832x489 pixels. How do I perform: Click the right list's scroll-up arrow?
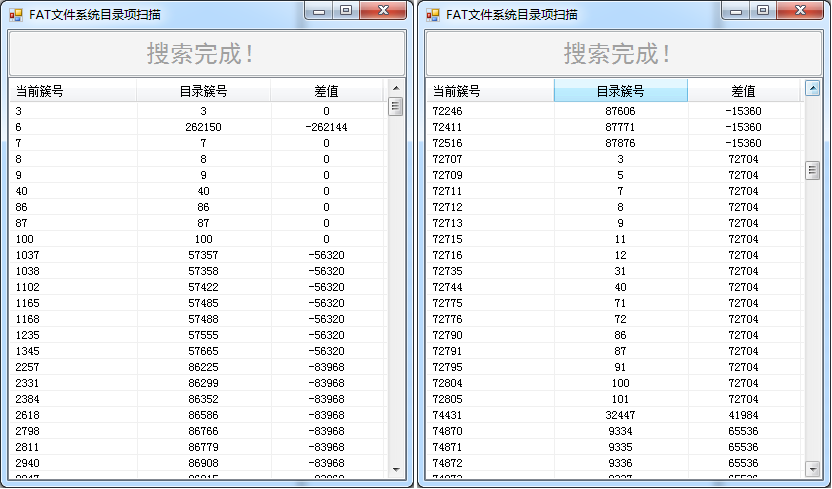812,90
